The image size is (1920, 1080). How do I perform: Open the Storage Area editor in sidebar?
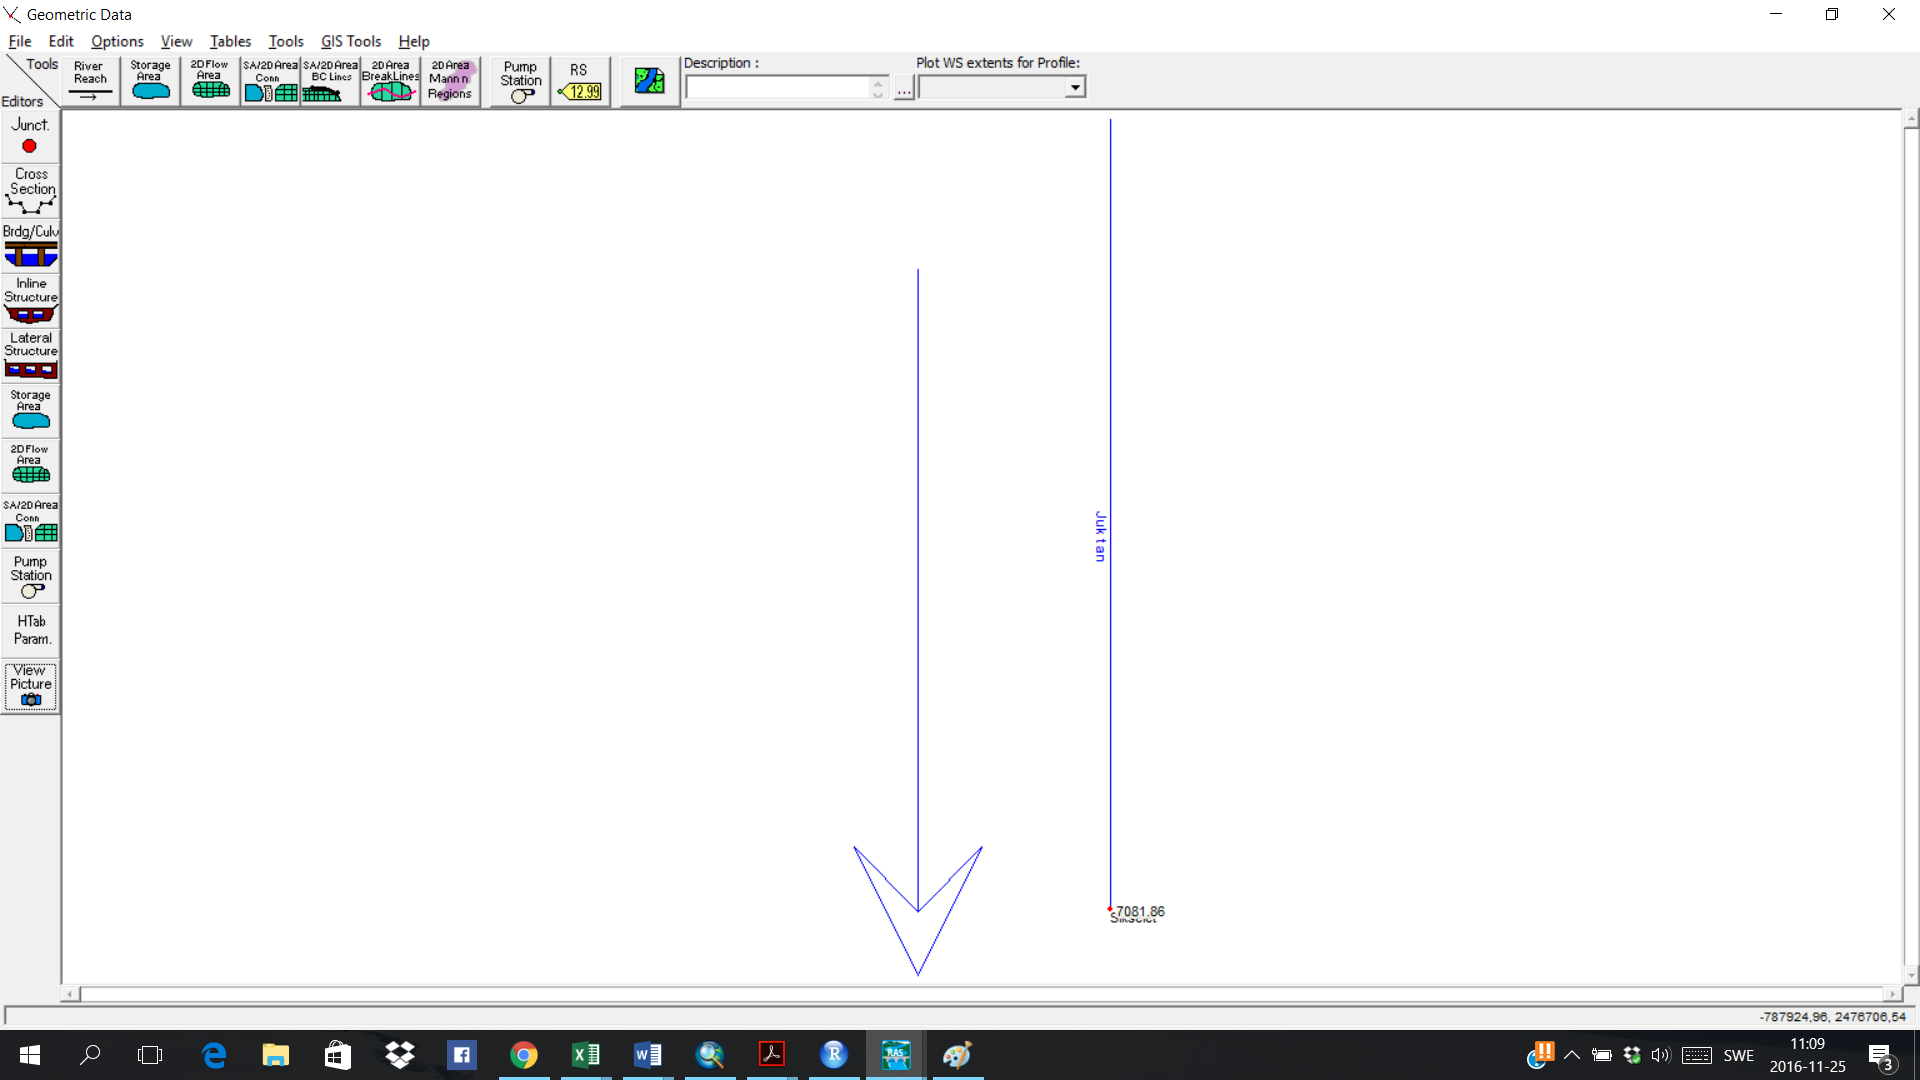[x=30, y=411]
